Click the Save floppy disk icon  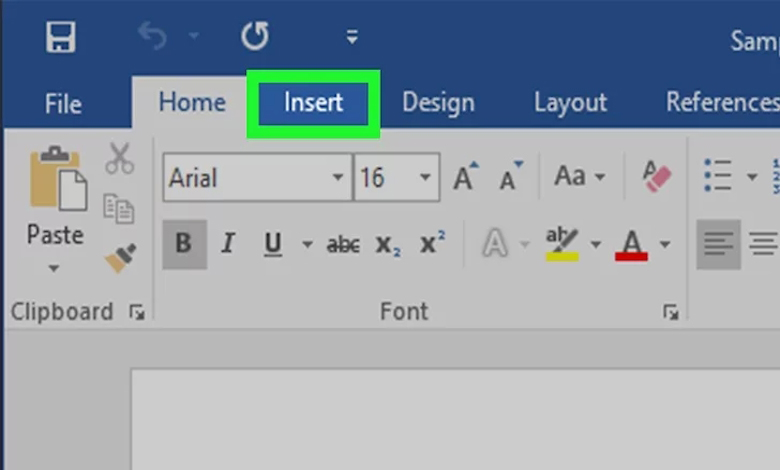coord(60,38)
